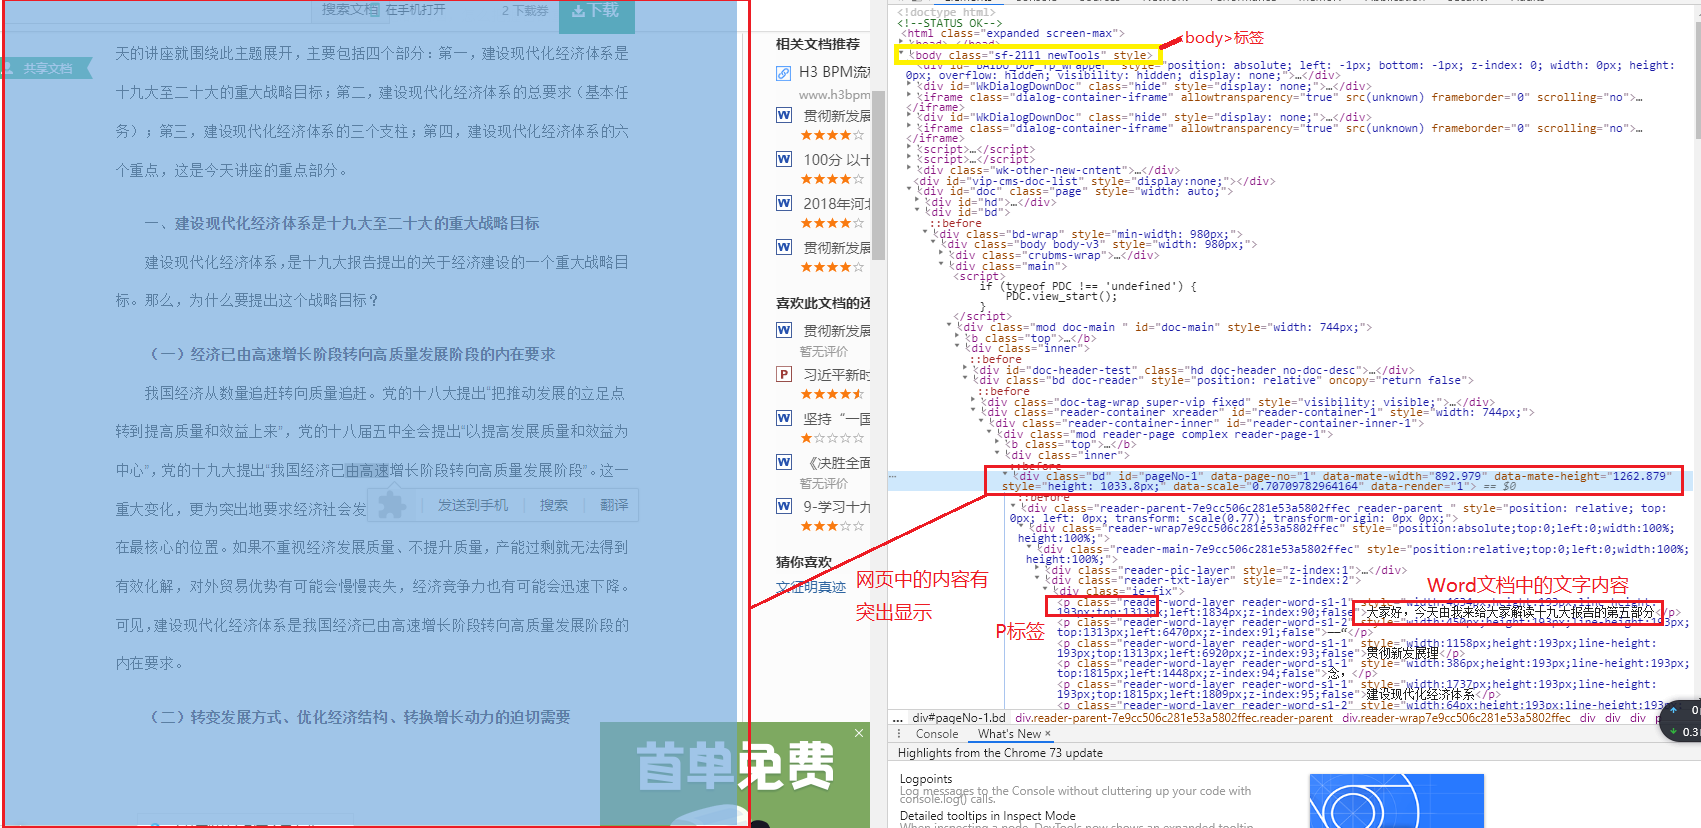The width and height of the screenshot is (1701, 828).
Task: Open the '2018年河北' recommended document
Action: tap(837, 203)
